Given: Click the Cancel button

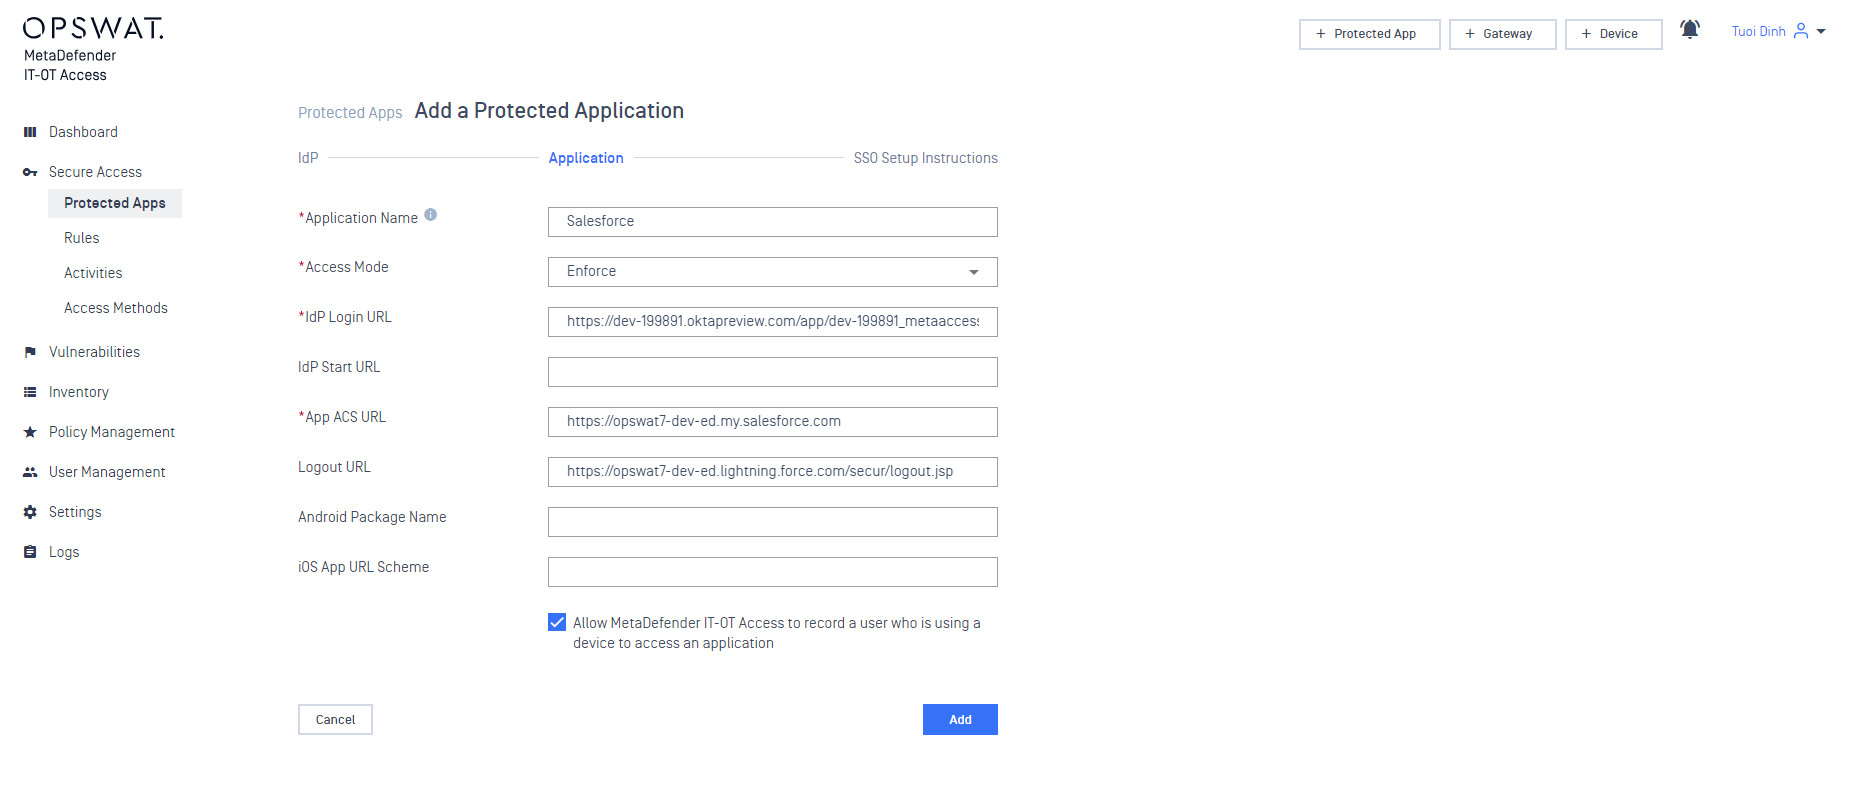Looking at the screenshot, I should [335, 720].
